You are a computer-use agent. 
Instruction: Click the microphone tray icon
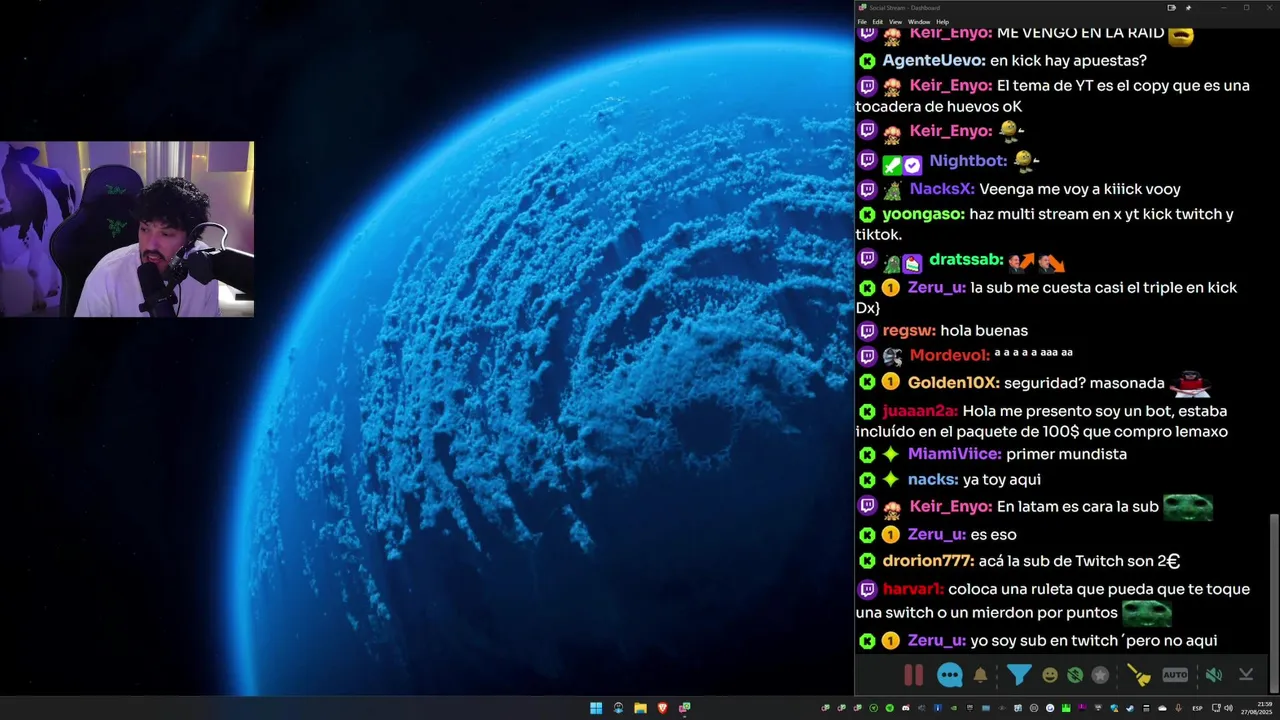pyautogui.click(x=1178, y=708)
